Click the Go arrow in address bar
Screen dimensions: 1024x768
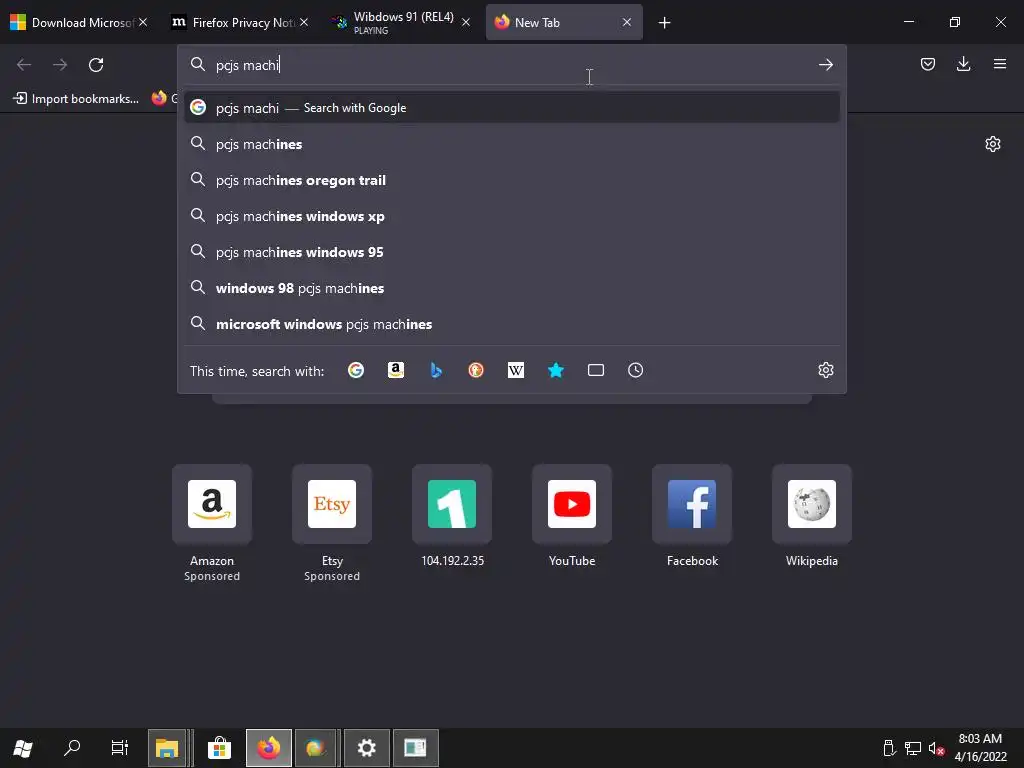coord(825,65)
